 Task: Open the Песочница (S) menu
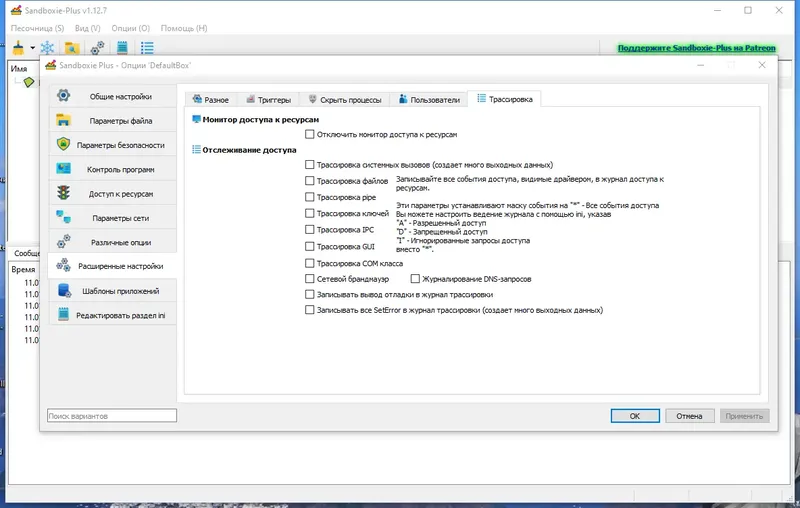[37, 28]
